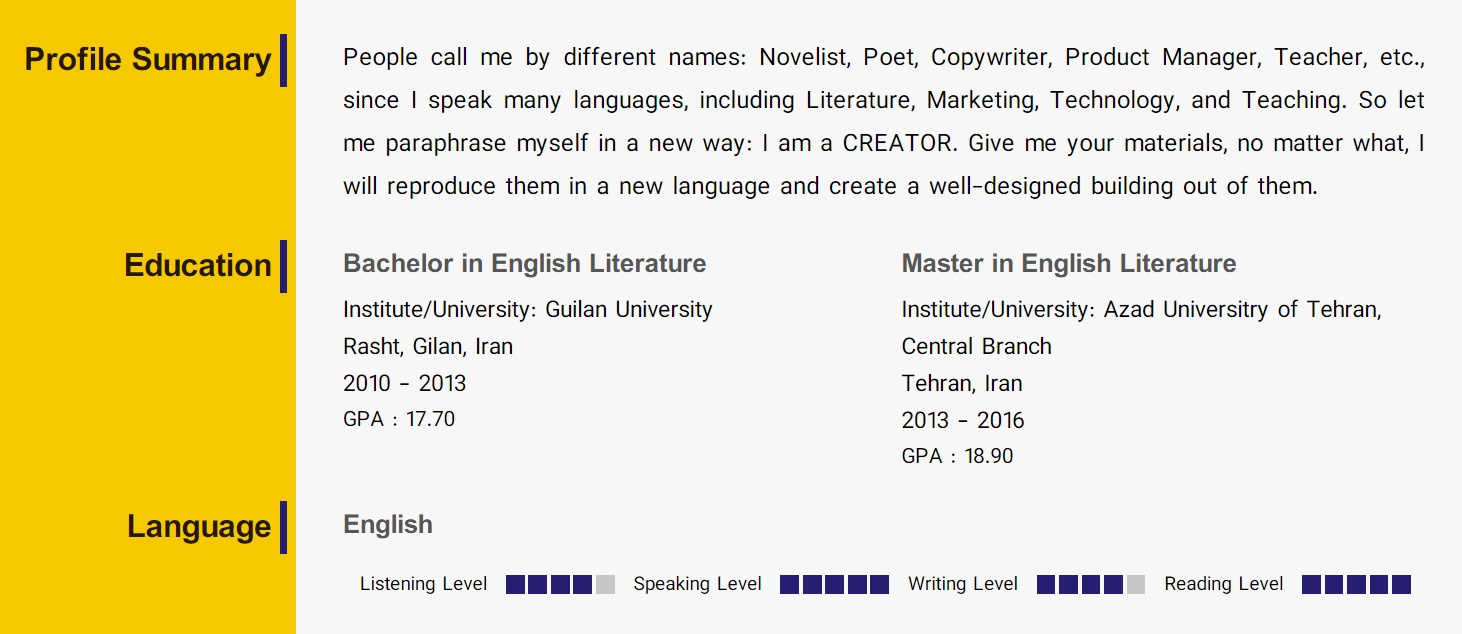Screen dimensions: 1462x634
Task: Click the word CREATOR in summary
Action: tap(897, 143)
